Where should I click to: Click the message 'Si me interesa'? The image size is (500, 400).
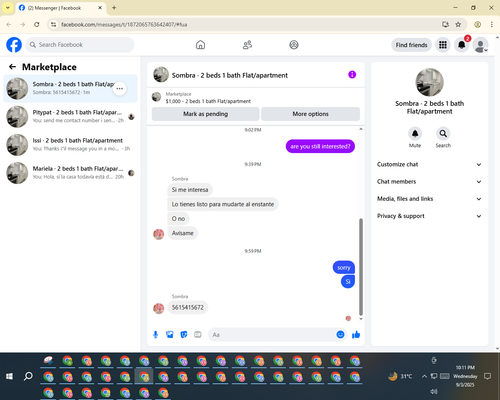190,190
